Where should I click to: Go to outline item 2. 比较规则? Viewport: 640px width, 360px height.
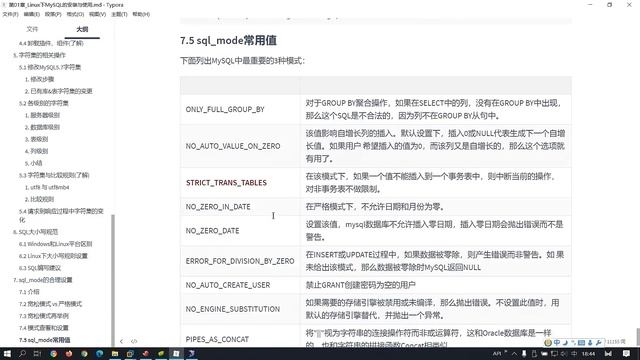[39, 199]
